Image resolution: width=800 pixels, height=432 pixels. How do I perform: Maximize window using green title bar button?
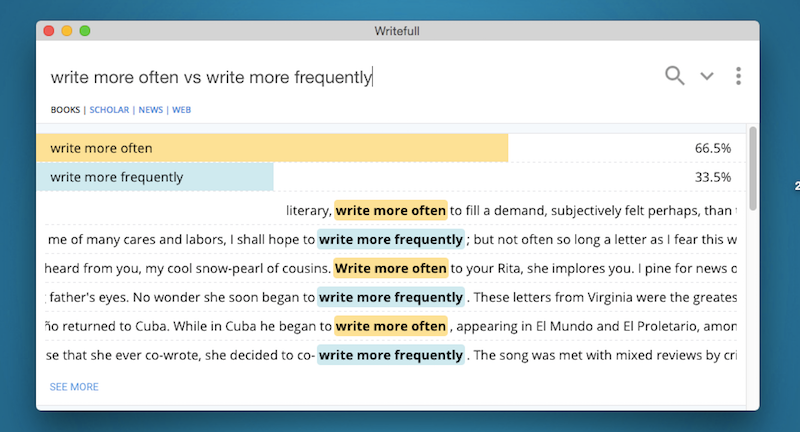pyautogui.click(x=85, y=31)
